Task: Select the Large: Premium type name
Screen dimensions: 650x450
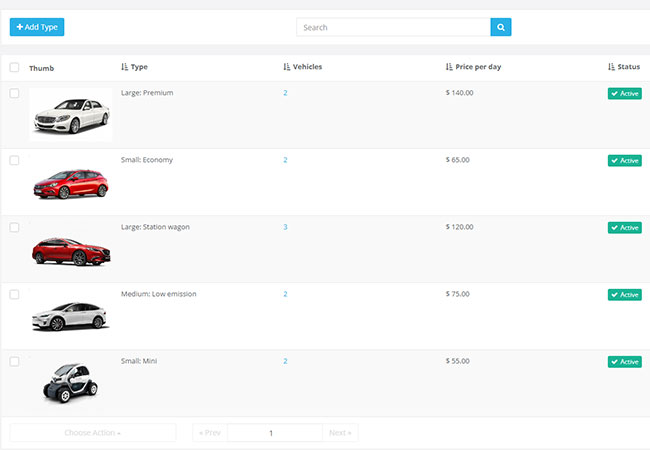Action: click(147, 93)
